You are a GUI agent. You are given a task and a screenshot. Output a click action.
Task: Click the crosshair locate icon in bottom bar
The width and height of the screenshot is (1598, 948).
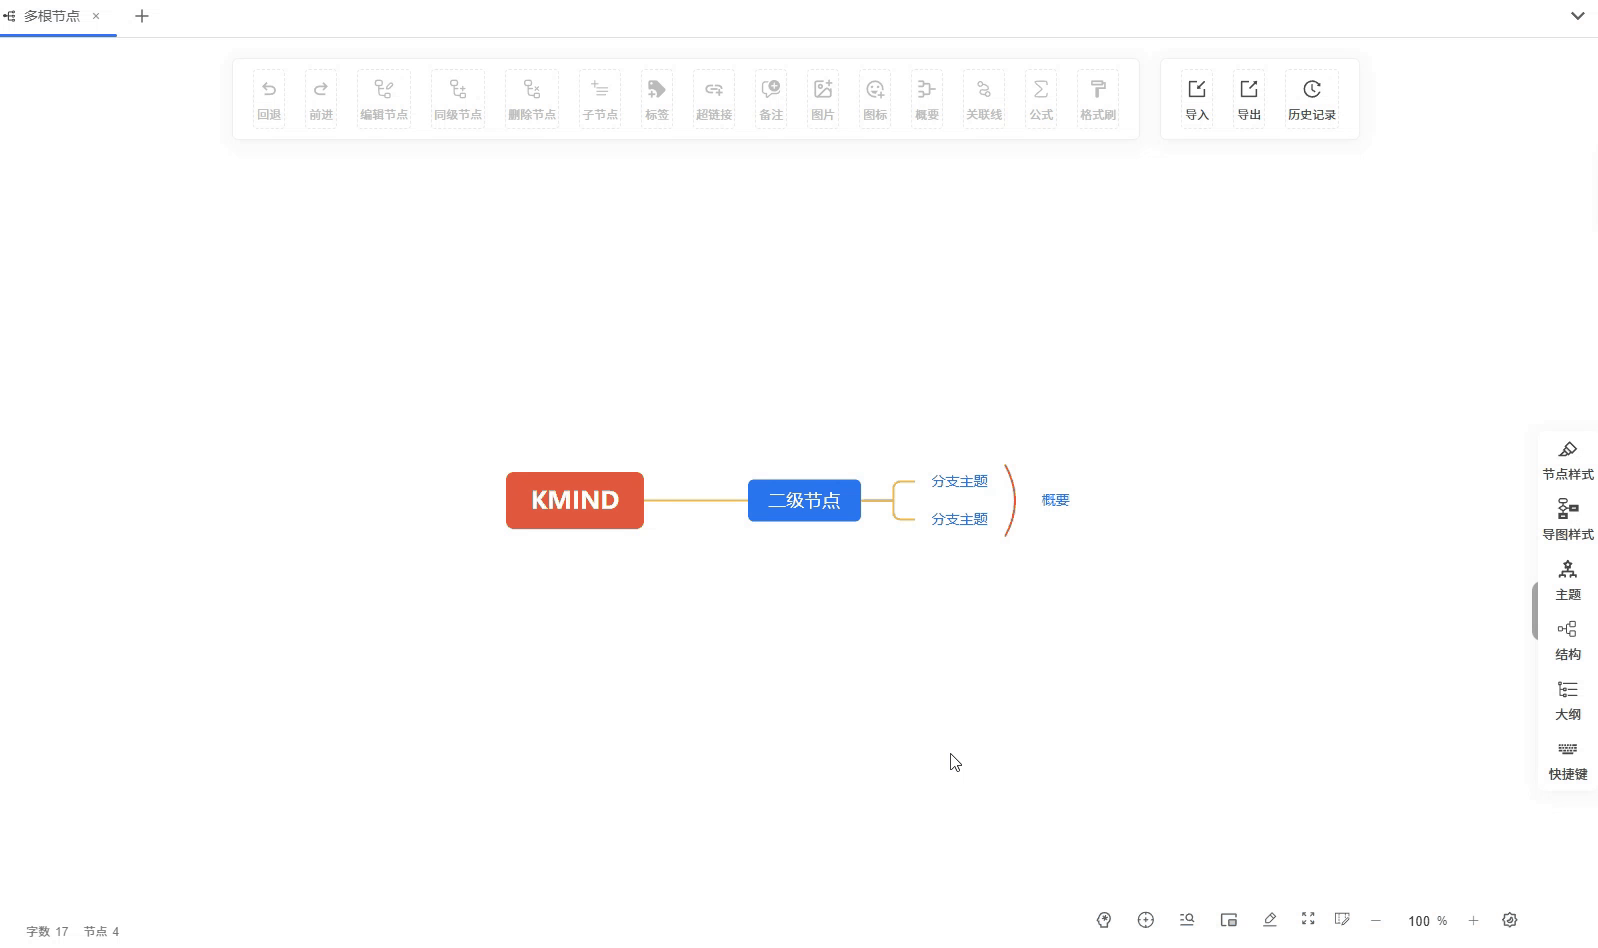[x=1146, y=920]
